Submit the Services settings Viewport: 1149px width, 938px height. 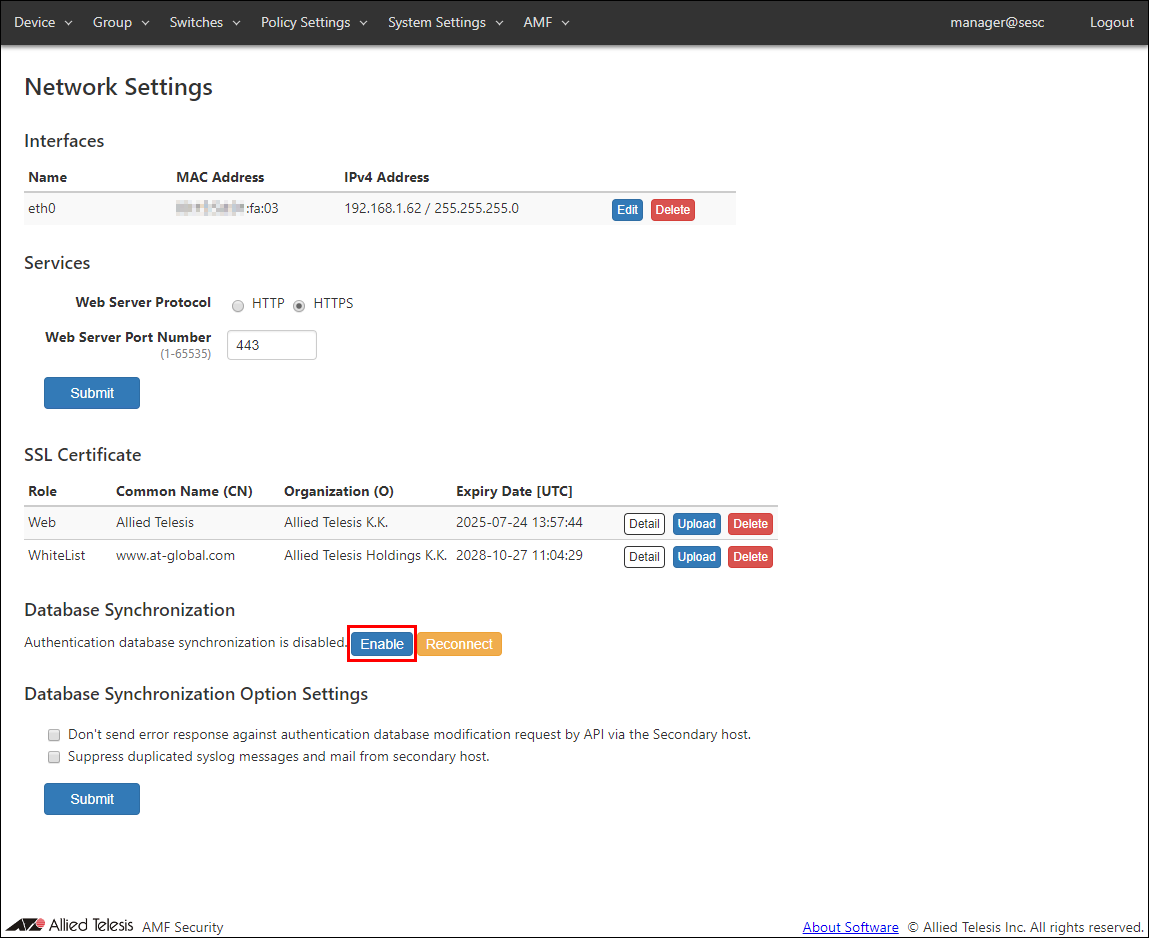point(92,393)
